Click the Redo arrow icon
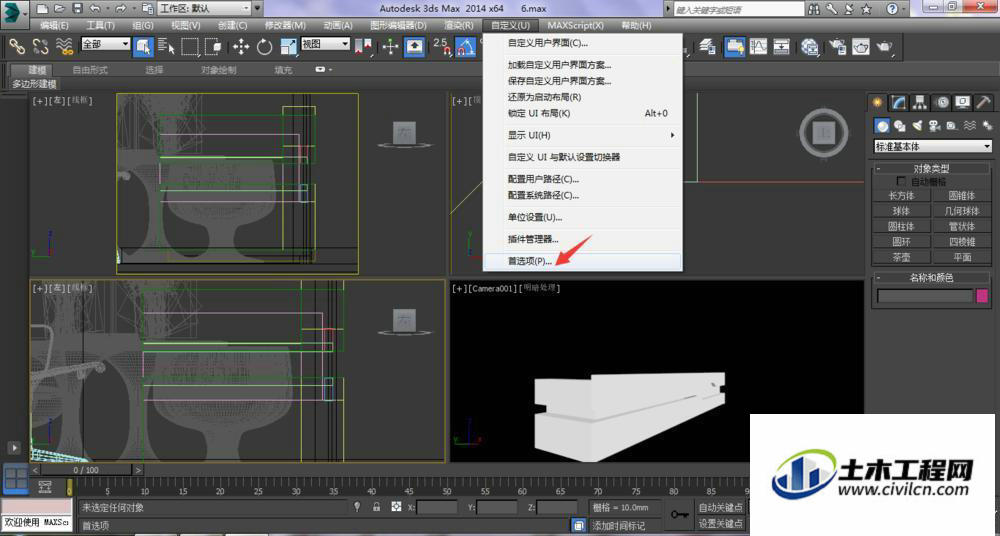Screen dimensions: 1000x536 120,8
